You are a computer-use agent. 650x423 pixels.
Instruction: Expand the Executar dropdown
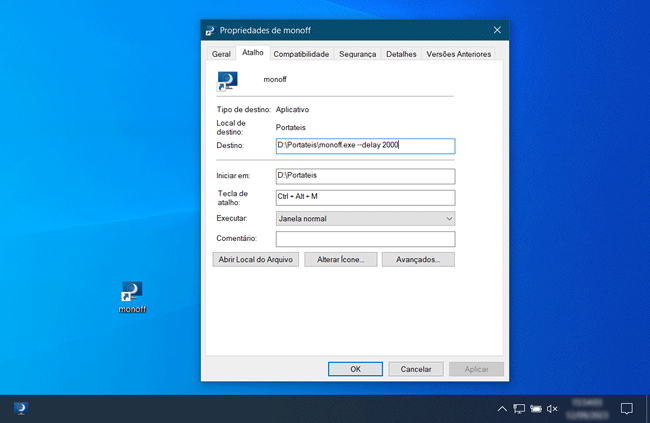click(365, 219)
